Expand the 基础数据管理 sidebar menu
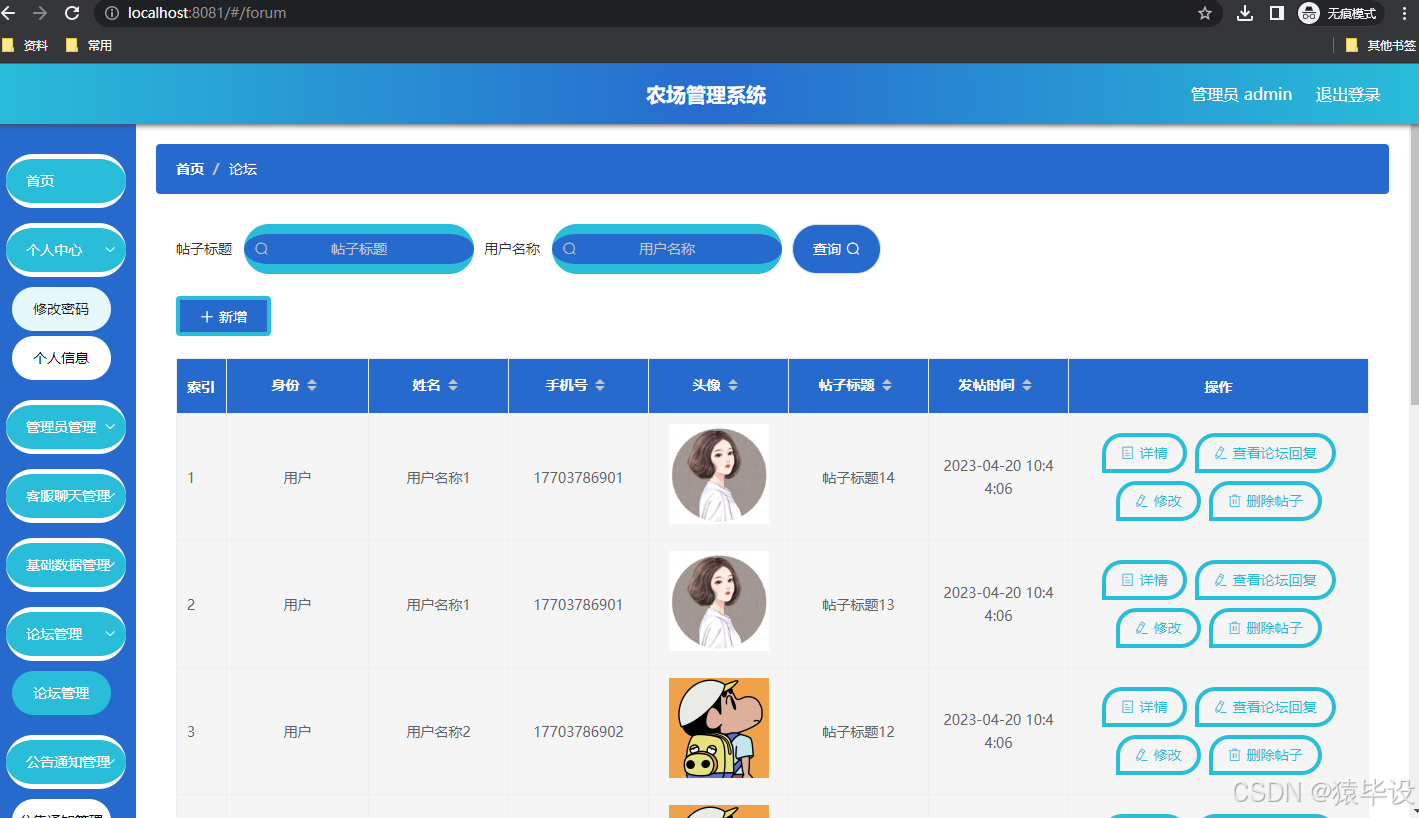Image resolution: width=1419 pixels, height=818 pixels. [66, 565]
